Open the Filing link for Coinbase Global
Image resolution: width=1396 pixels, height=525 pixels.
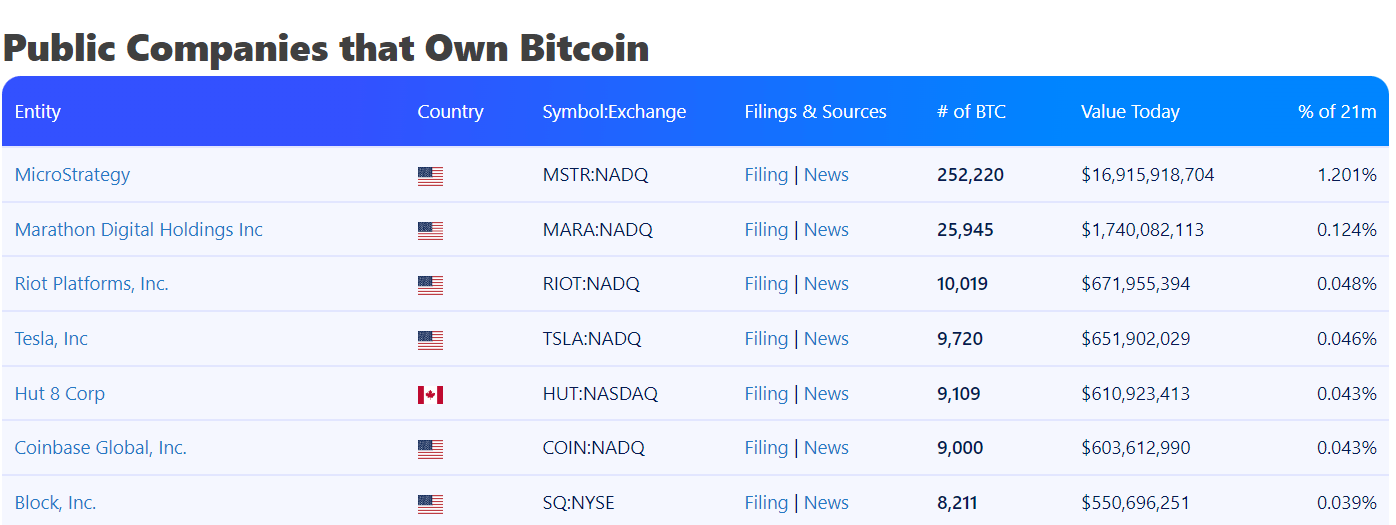[766, 448]
